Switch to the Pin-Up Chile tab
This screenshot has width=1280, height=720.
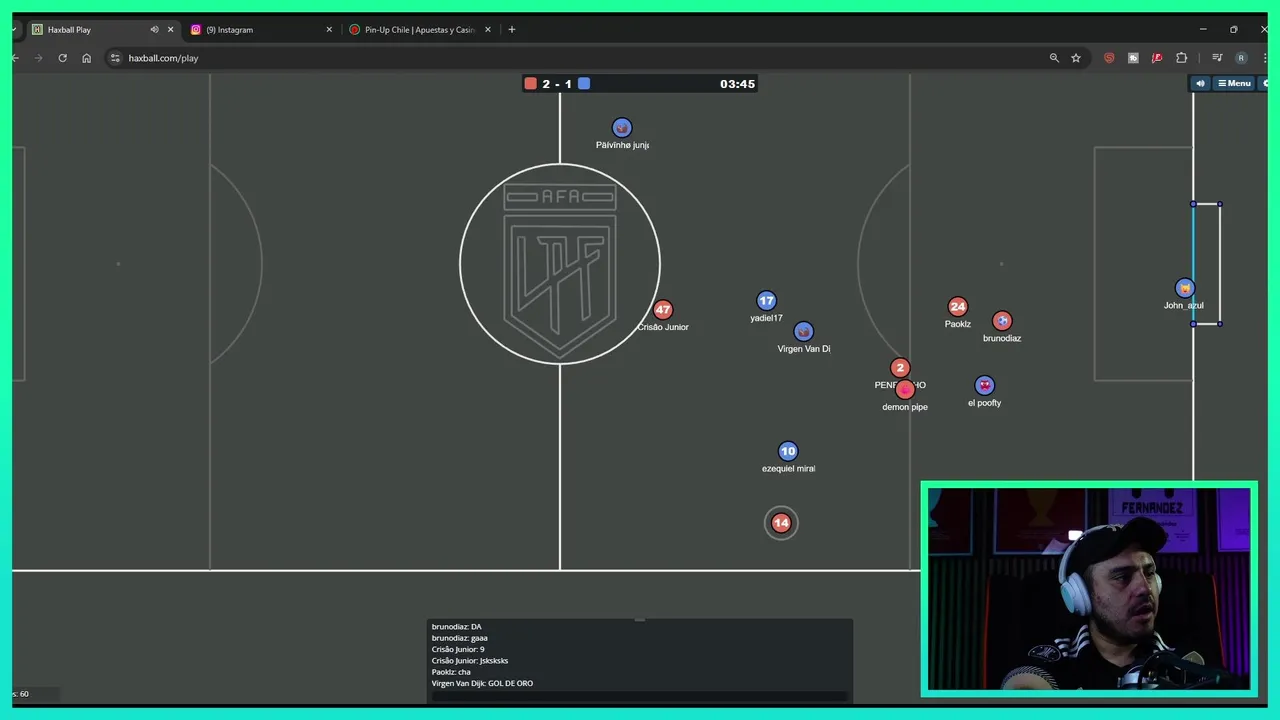coord(419,30)
